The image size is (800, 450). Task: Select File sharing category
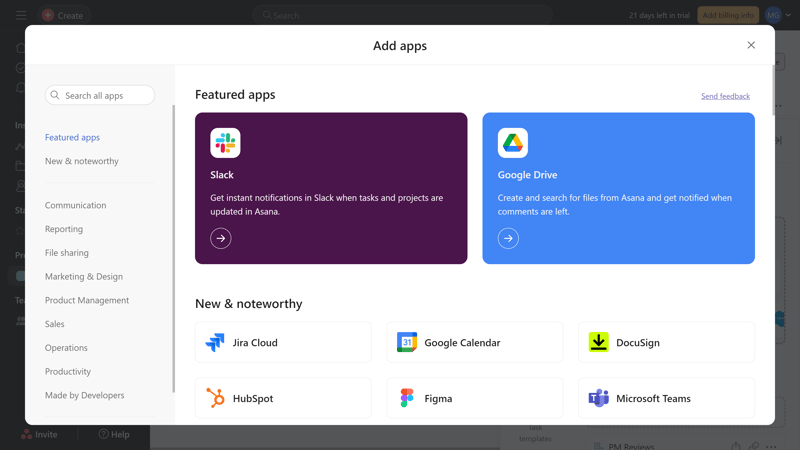pos(67,253)
